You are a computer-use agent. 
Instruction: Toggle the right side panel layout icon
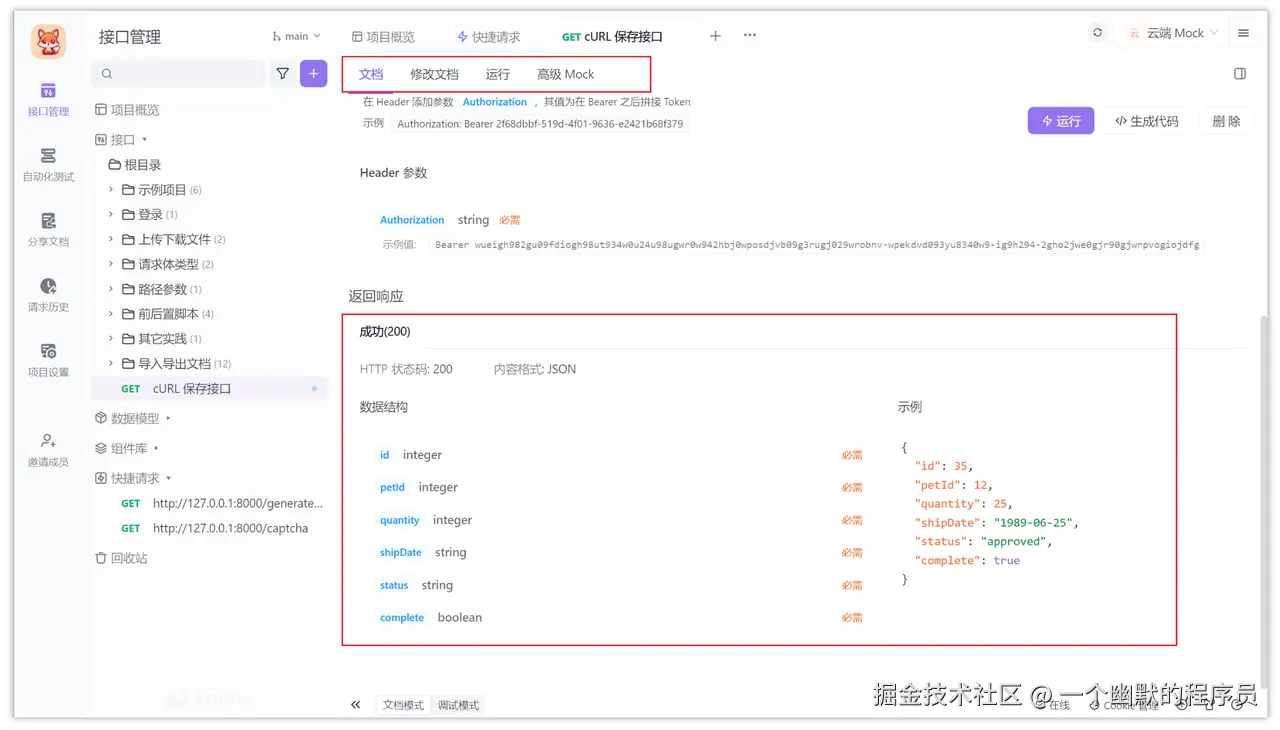1240,74
